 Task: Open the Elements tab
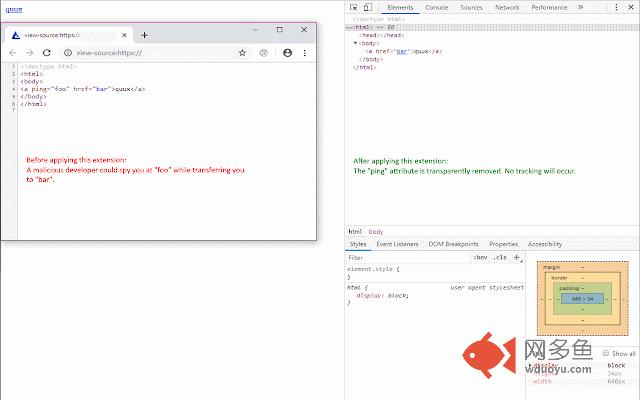(x=400, y=7)
